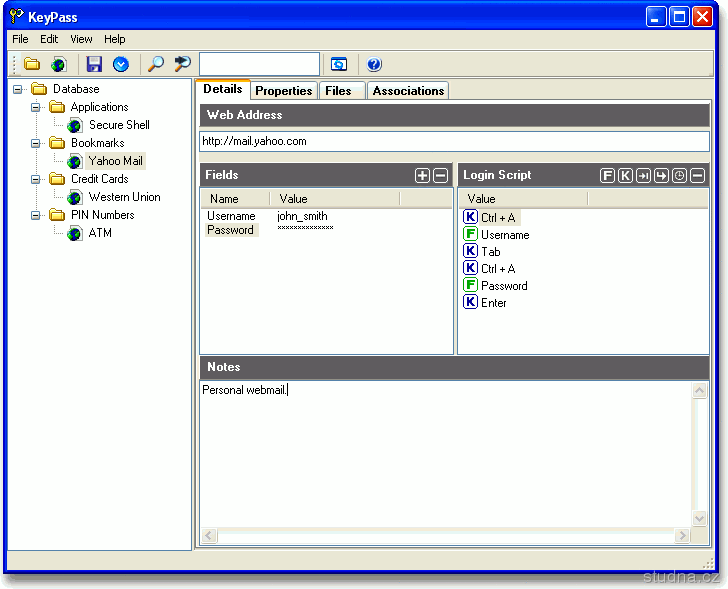Click the magnifier search icon in toolbar
This screenshot has width=728, height=589.
[x=156, y=65]
